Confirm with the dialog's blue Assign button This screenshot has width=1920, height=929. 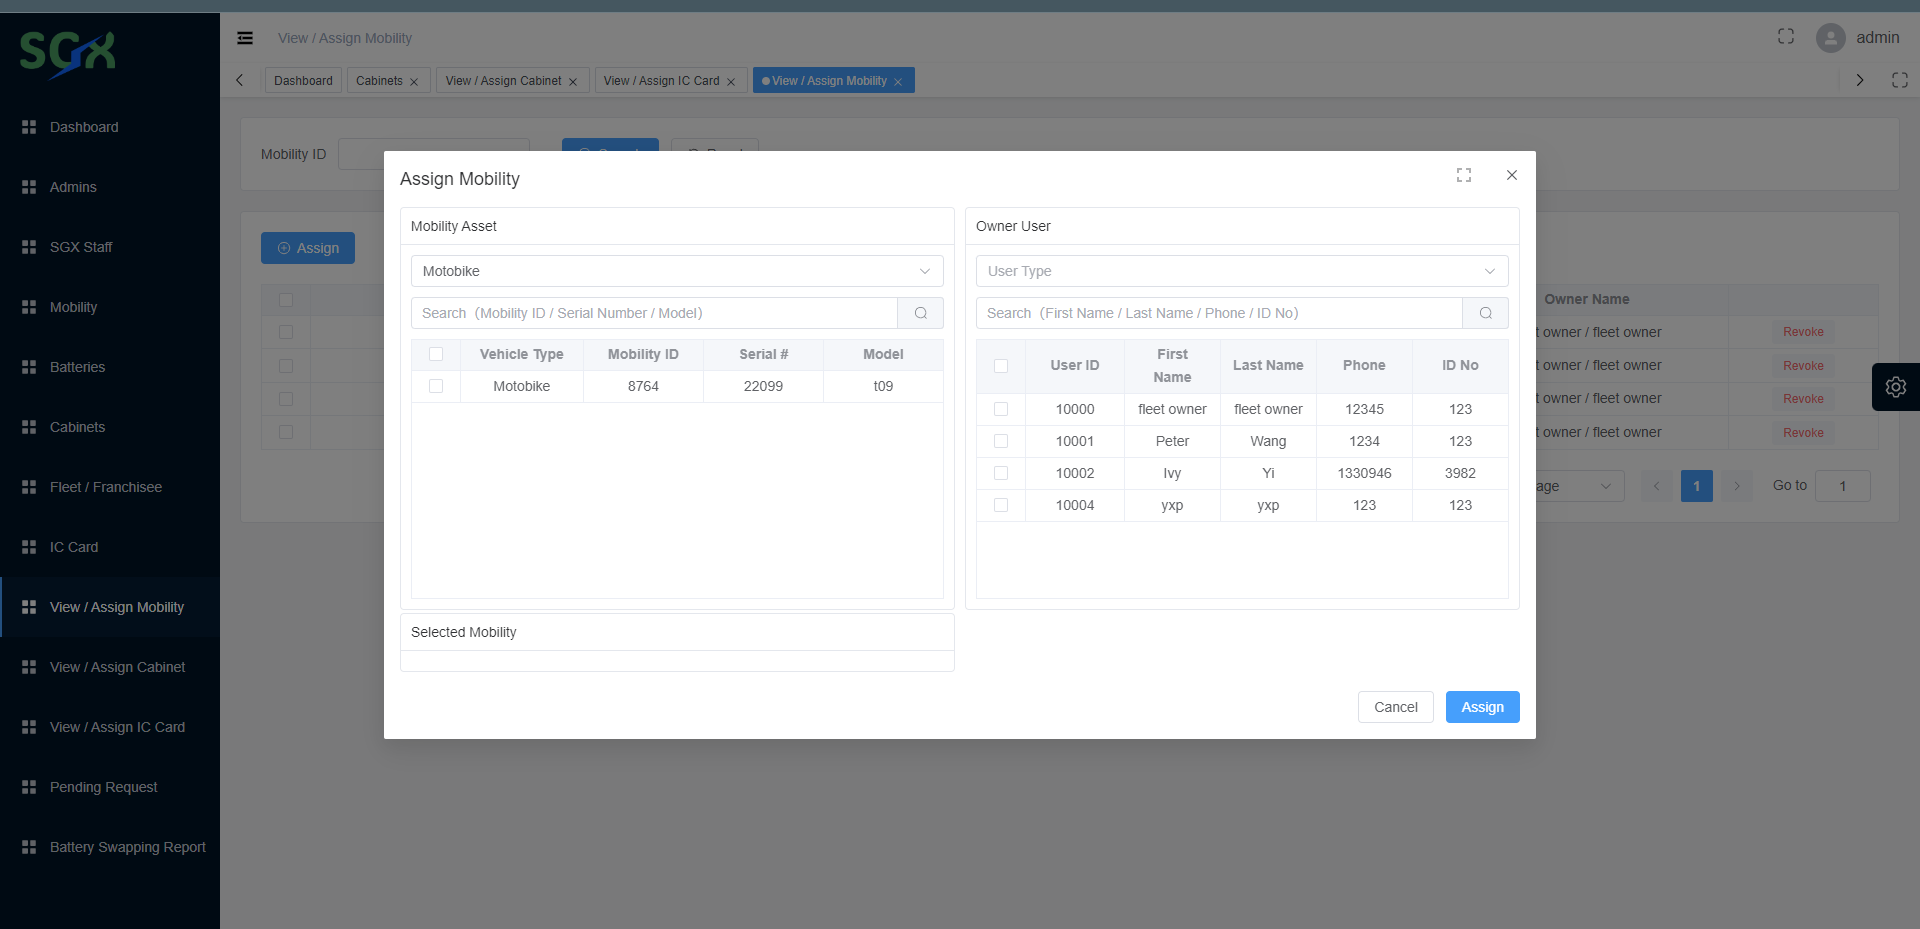1483,707
